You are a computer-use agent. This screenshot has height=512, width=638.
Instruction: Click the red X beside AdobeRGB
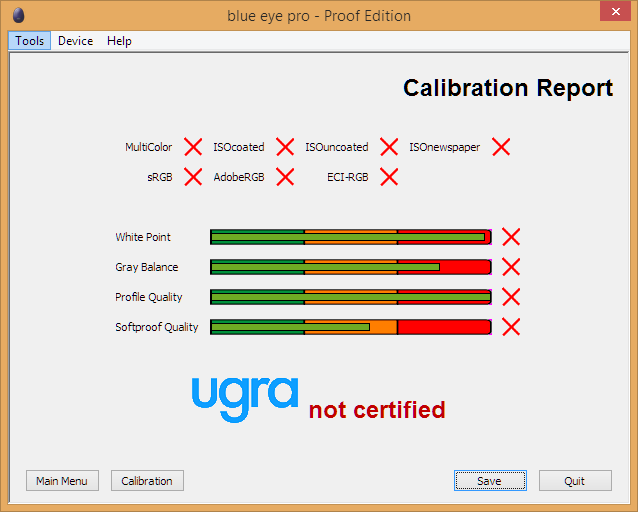tap(285, 177)
